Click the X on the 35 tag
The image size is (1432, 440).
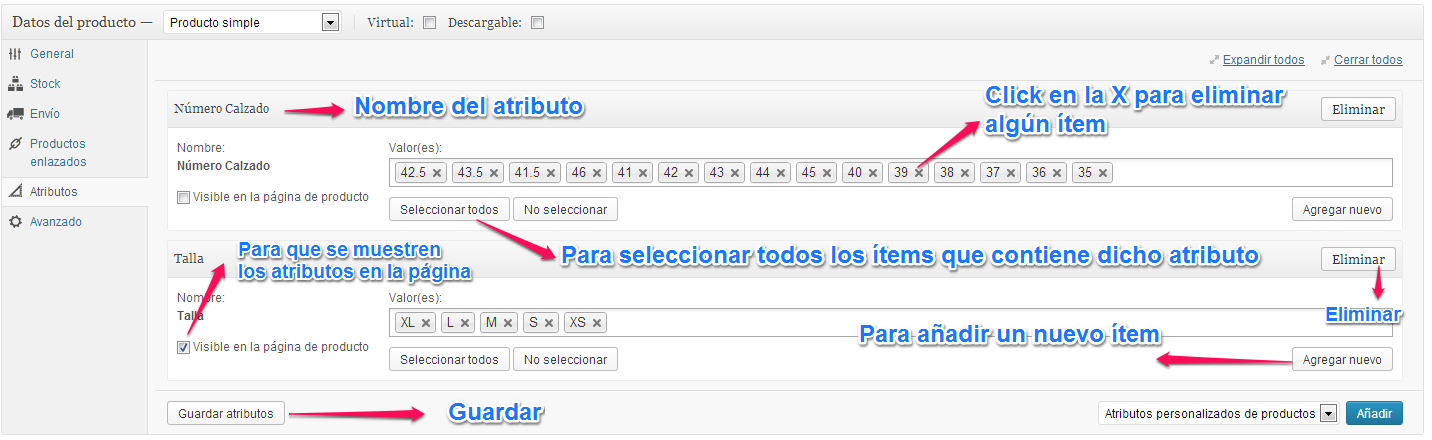coord(1103,173)
